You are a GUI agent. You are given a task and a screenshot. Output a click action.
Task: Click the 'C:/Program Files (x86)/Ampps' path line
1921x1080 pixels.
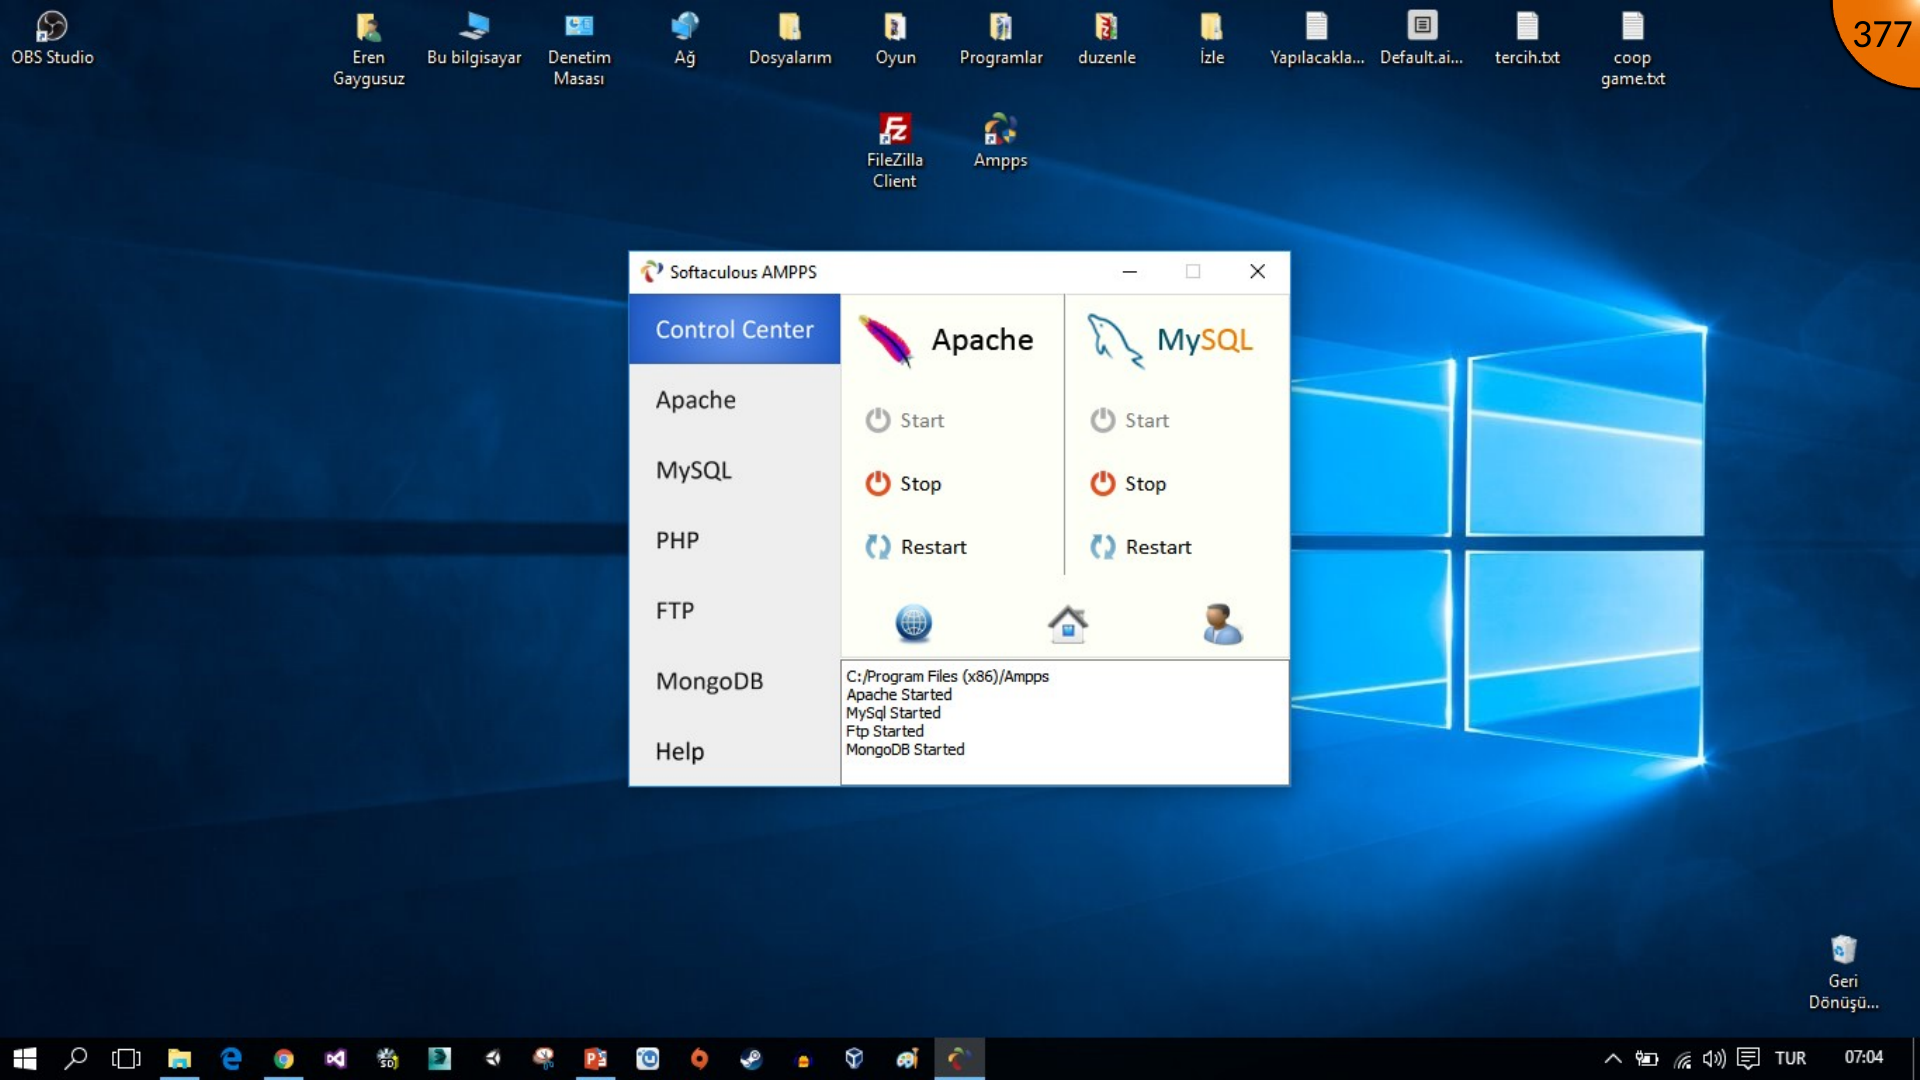(947, 676)
